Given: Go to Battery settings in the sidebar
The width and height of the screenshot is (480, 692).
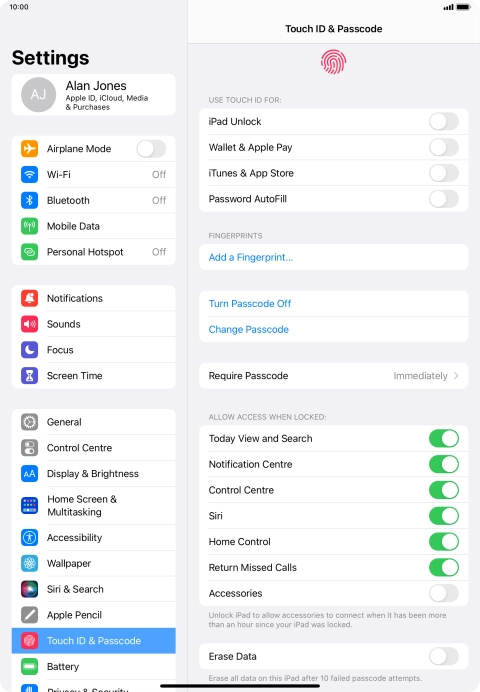Looking at the screenshot, I should tap(94, 666).
